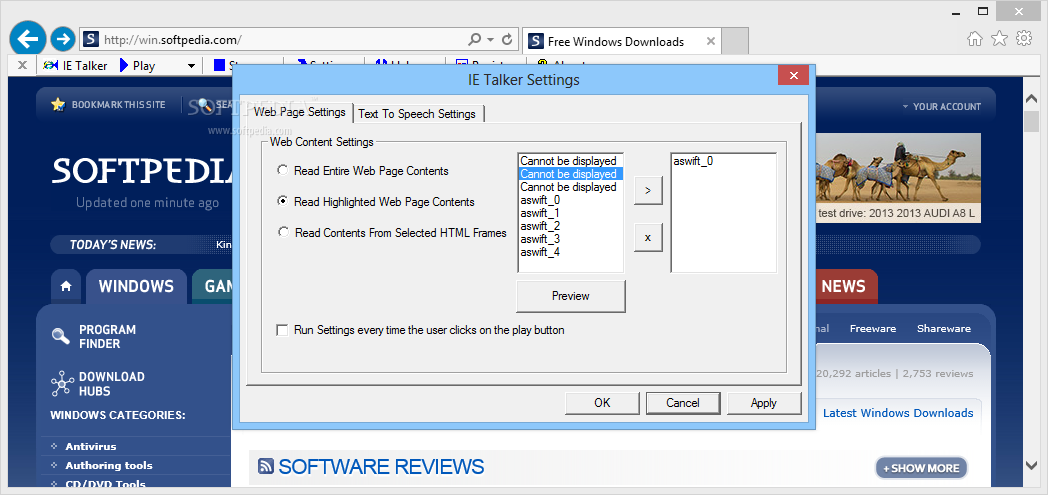Click Bookmark This Site link
The height and width of the screenshot is (495, 1048).
[118, 105]
